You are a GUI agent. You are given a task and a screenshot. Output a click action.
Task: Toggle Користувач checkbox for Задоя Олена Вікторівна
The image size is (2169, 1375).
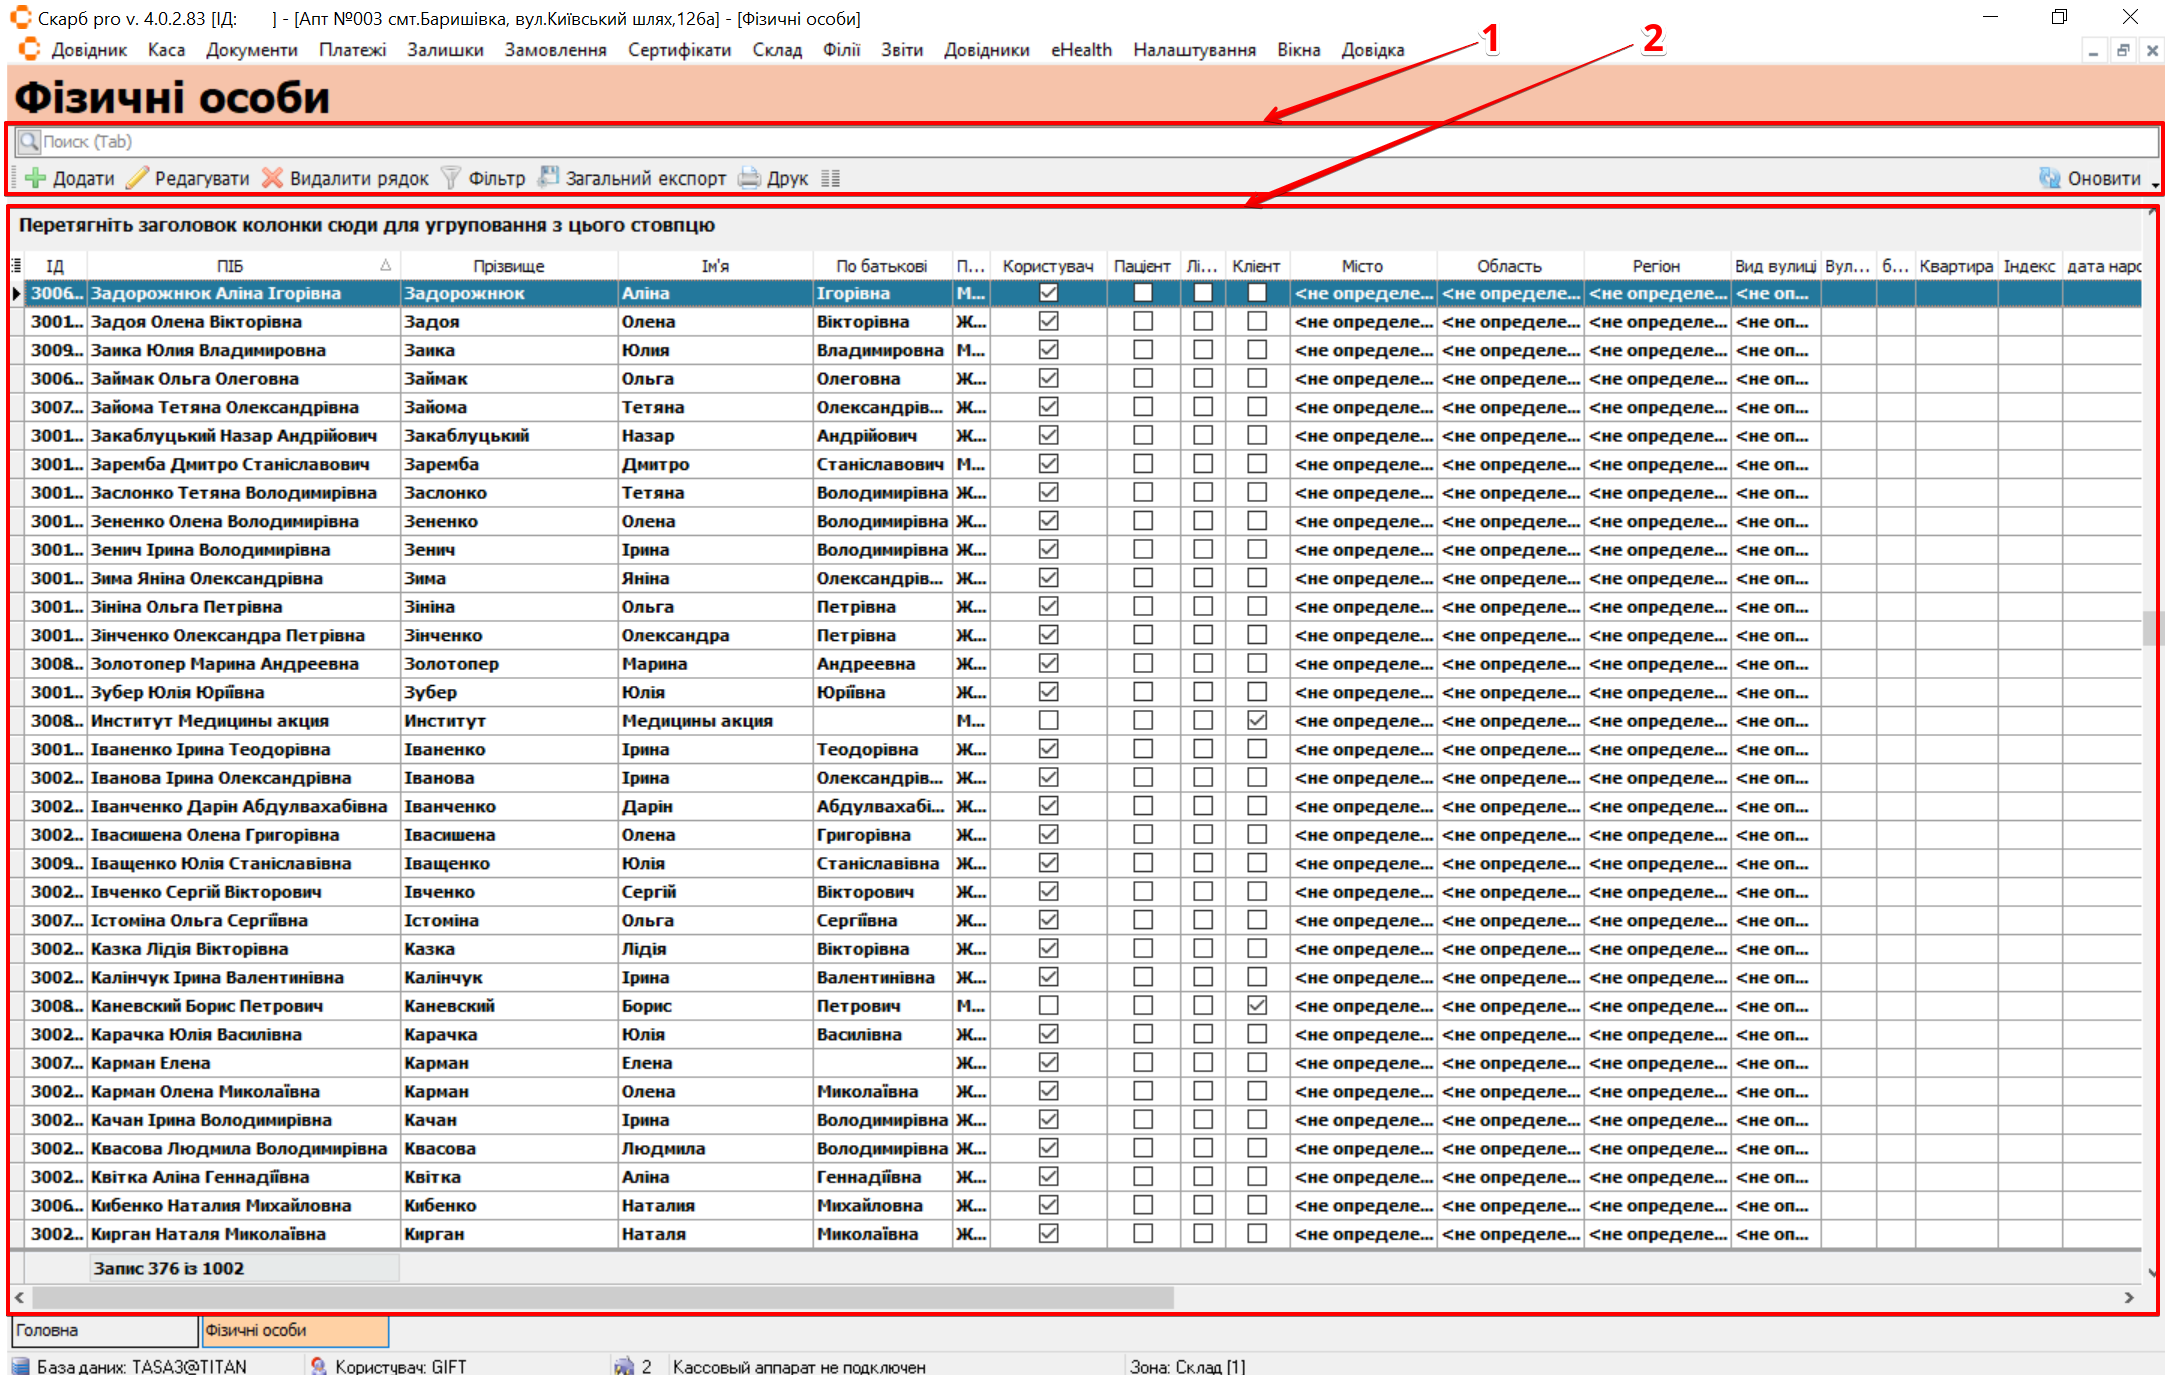[1048, 321]
